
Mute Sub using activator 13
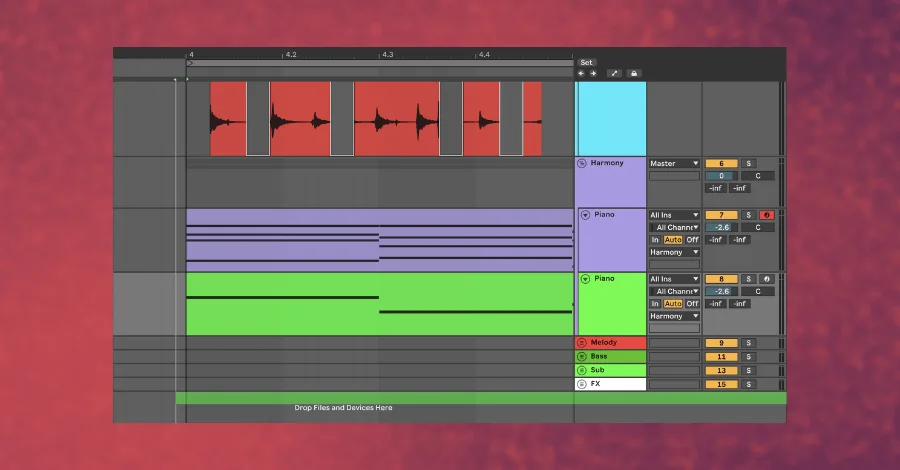pos(721,370)
